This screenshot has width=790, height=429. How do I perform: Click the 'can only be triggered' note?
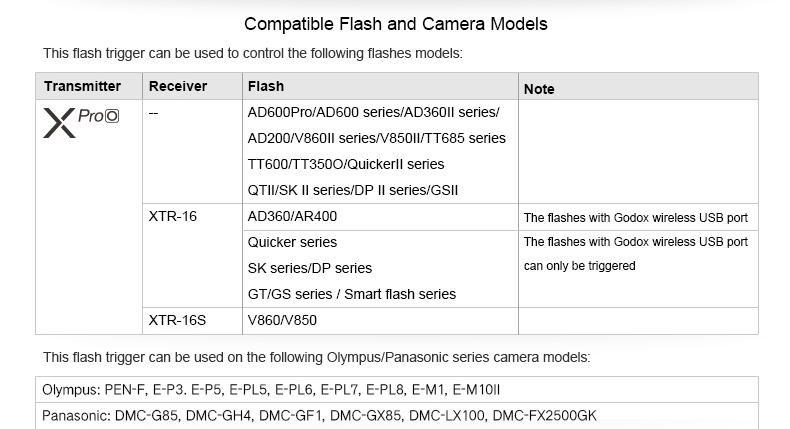click(x=579, y=266)
